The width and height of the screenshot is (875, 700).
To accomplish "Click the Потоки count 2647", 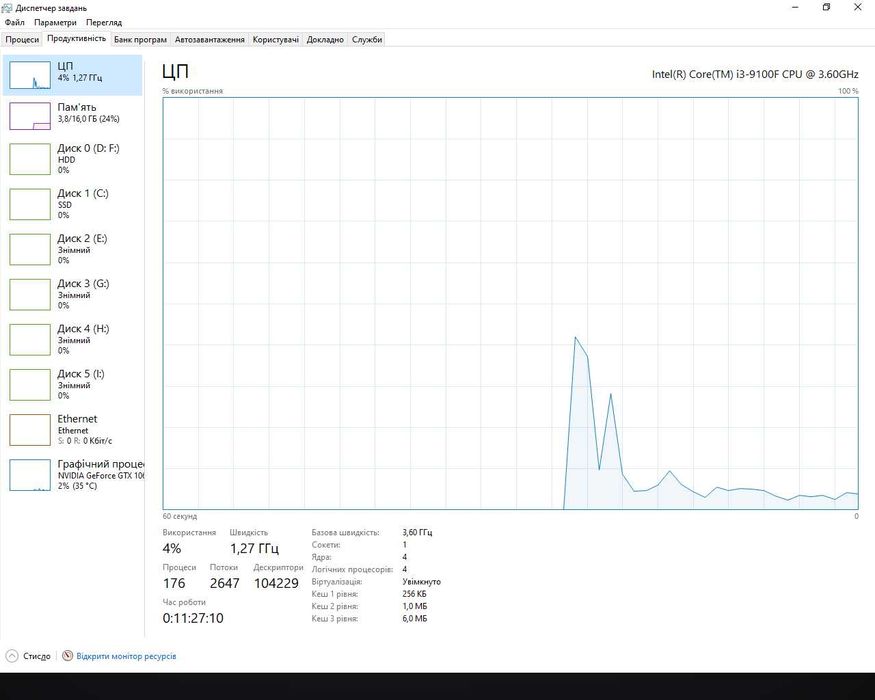I will coord(224,583).
